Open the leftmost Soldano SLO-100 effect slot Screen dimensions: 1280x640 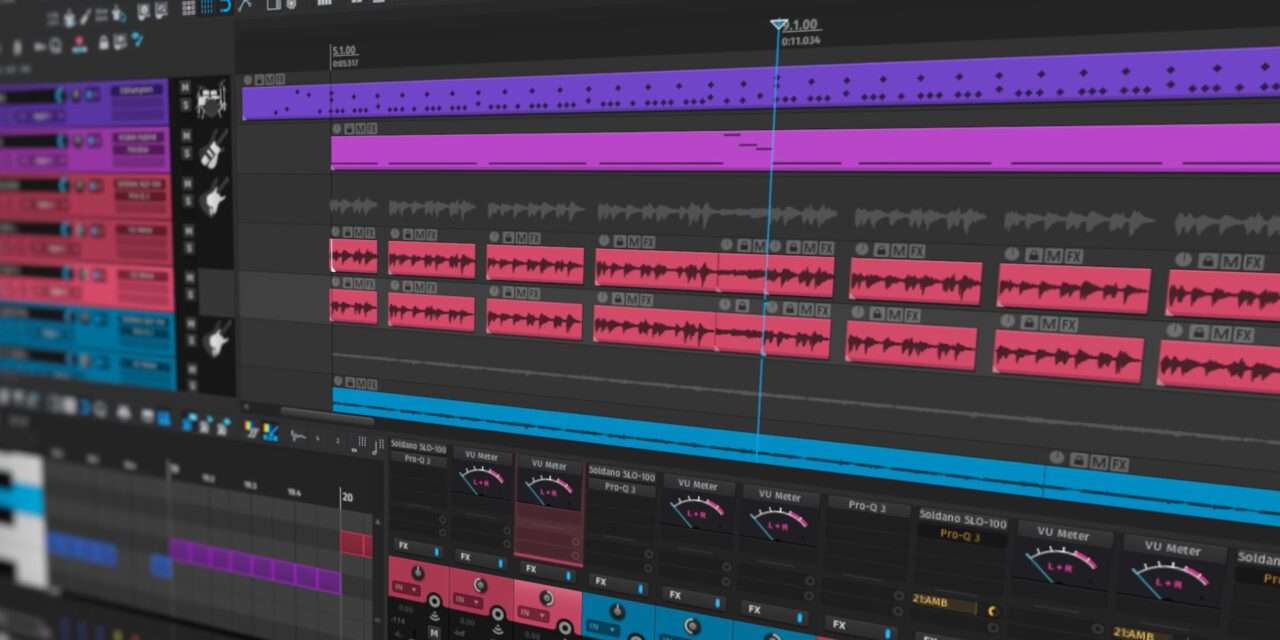click(x=418, y=446)
